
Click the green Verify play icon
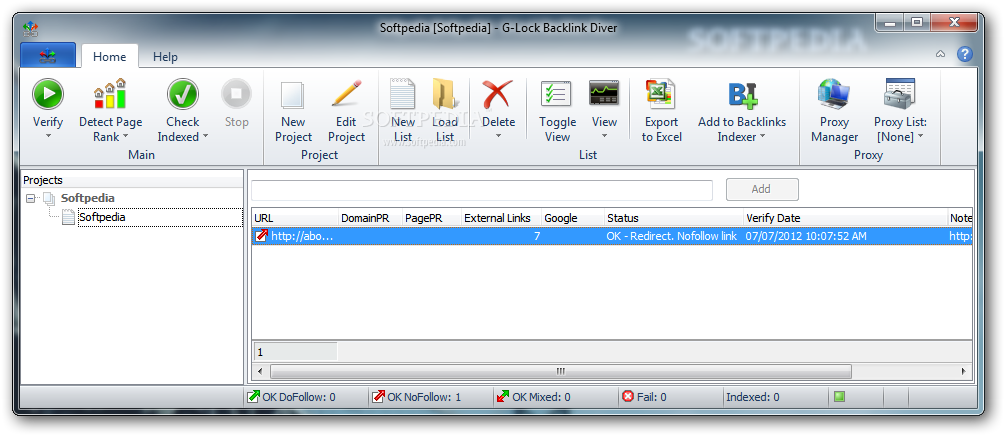pyautogui.click(x=48, y=94)
